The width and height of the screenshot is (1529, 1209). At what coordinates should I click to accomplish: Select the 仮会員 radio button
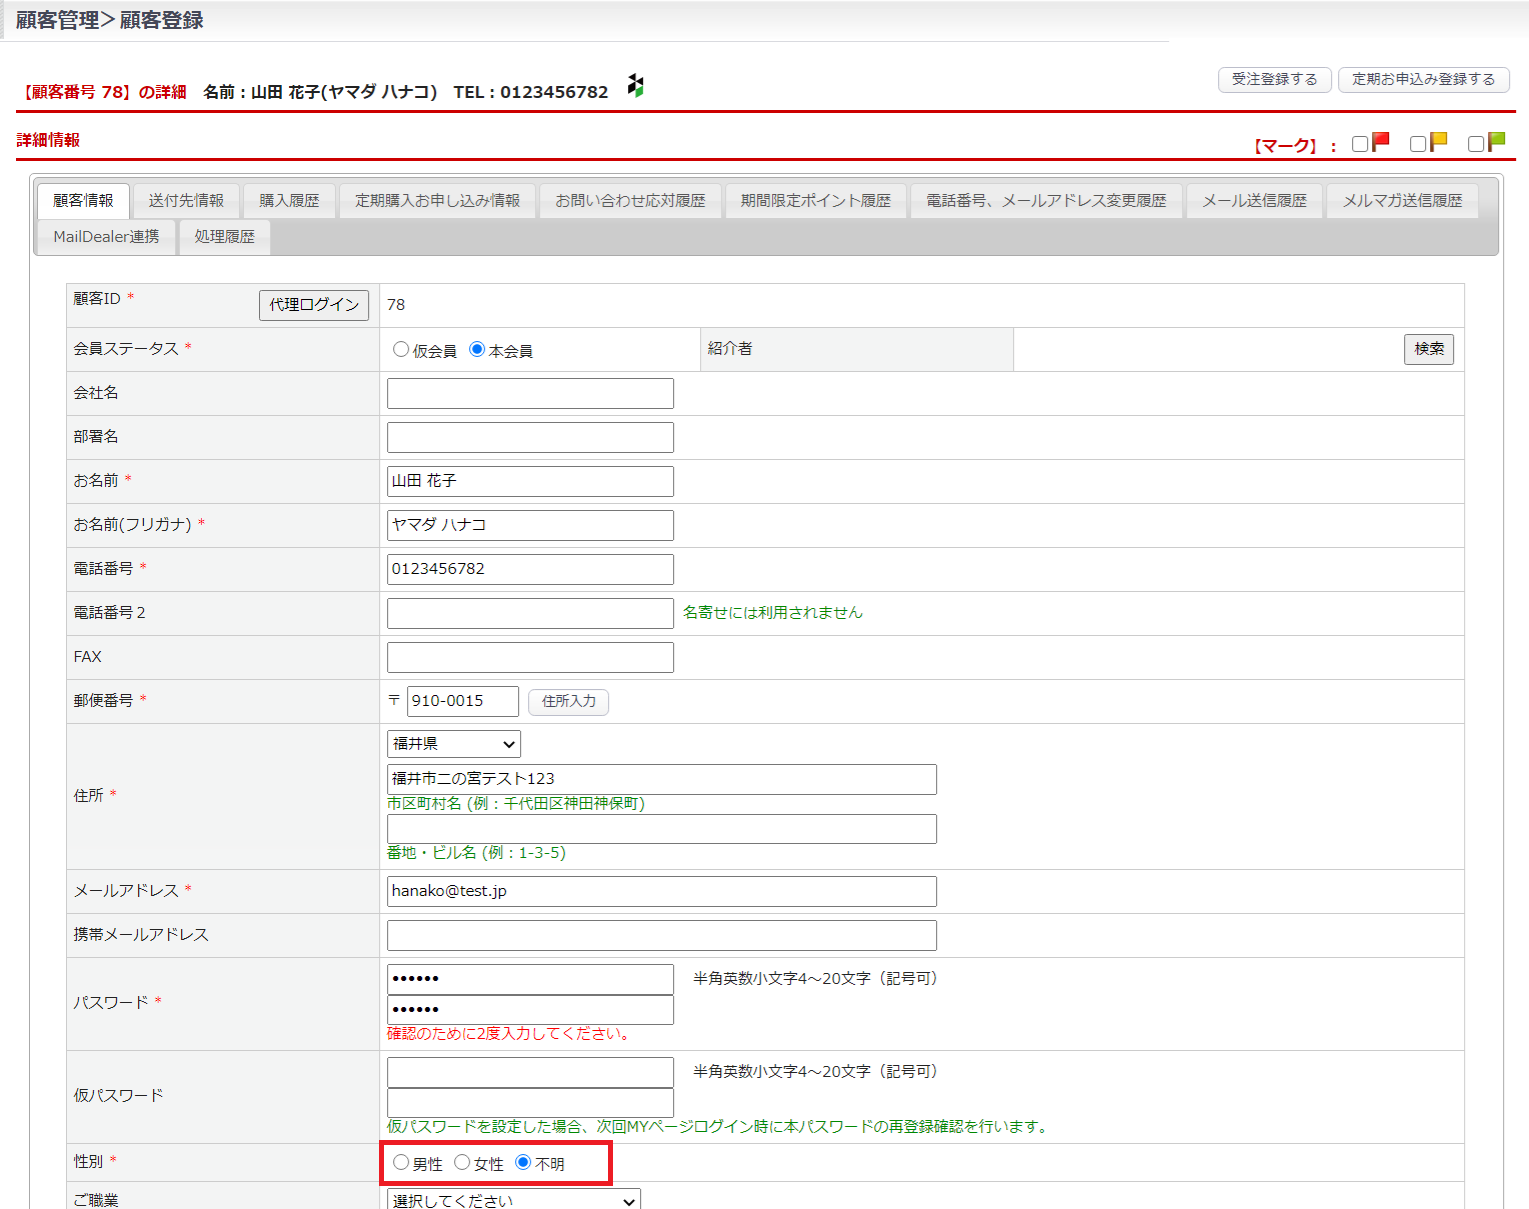tap(401, 349)
